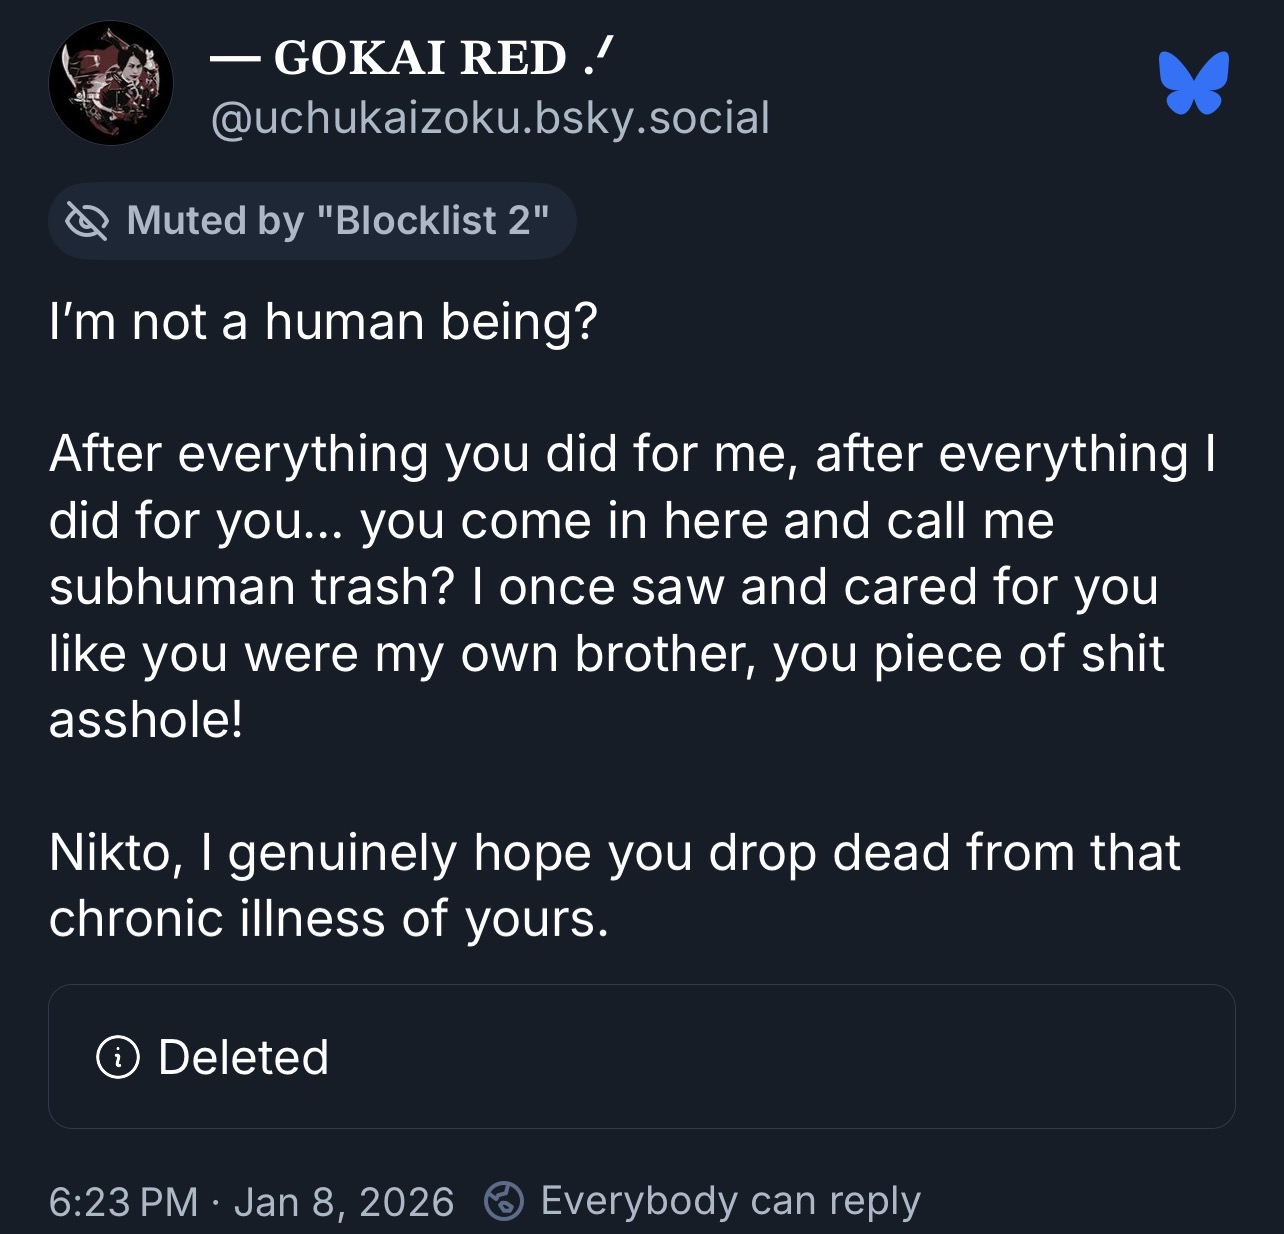Viewport: 1284px width, 1234px height.
Task: Open the @uchukaizoku.bsky.social handle
Action: point(490,118)
